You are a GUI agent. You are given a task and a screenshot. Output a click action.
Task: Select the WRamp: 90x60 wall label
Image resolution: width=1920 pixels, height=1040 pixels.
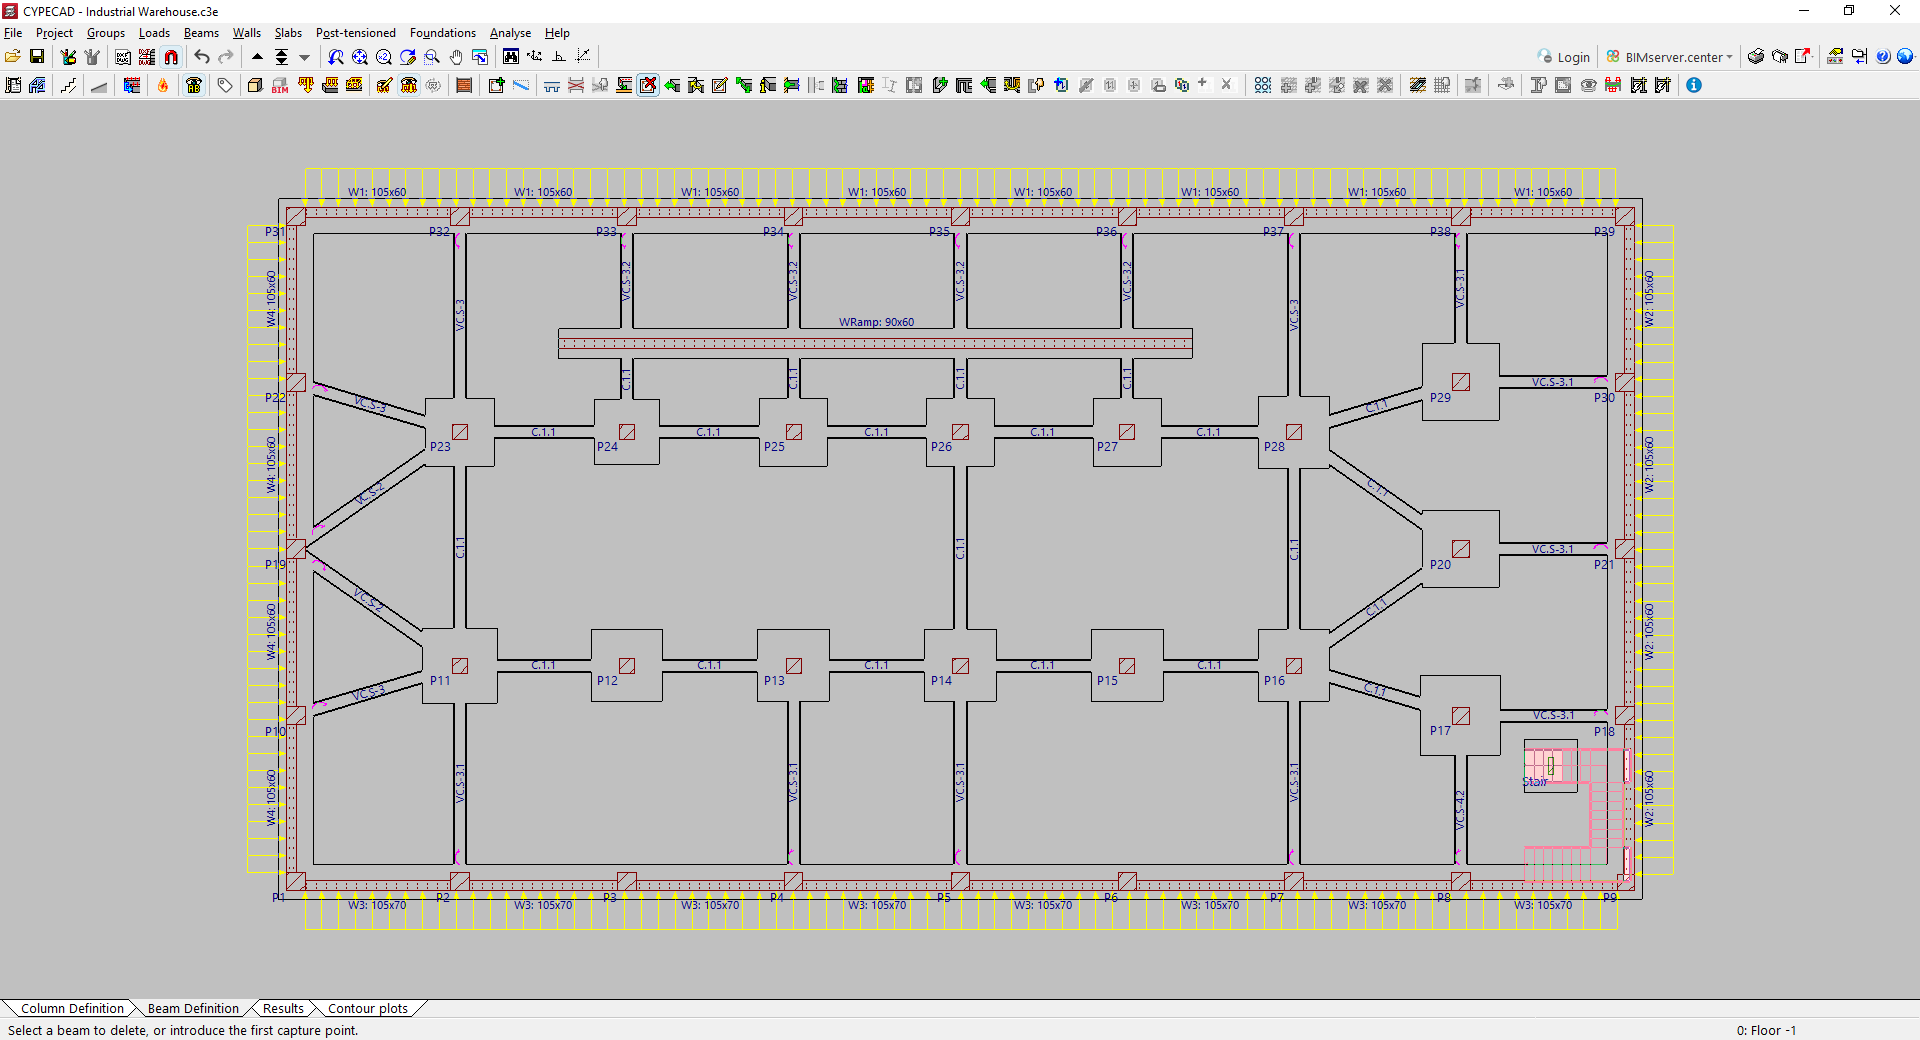coord(876,322)
